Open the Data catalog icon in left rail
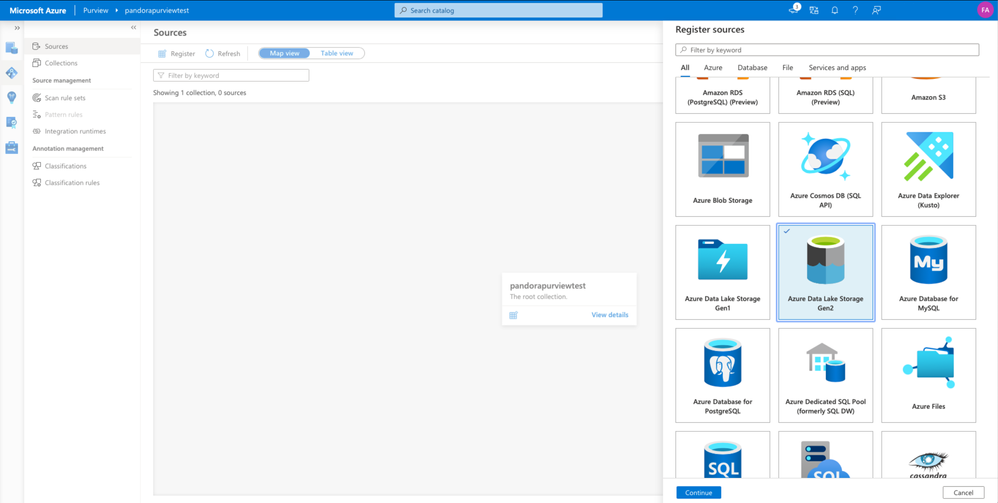Image resolution: width=998 pixels, height=503 pixels. (11, 48)
